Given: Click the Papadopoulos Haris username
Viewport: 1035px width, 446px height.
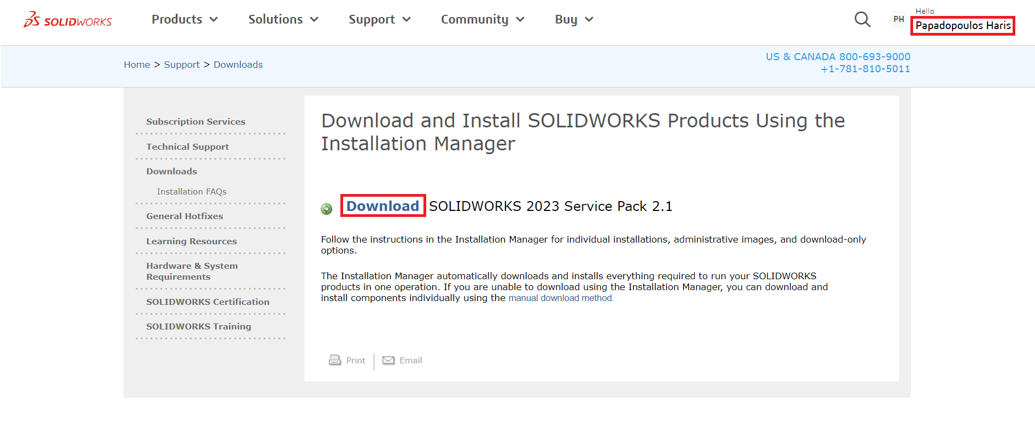Looking at the screenshot, I should [x=963, y=26].
